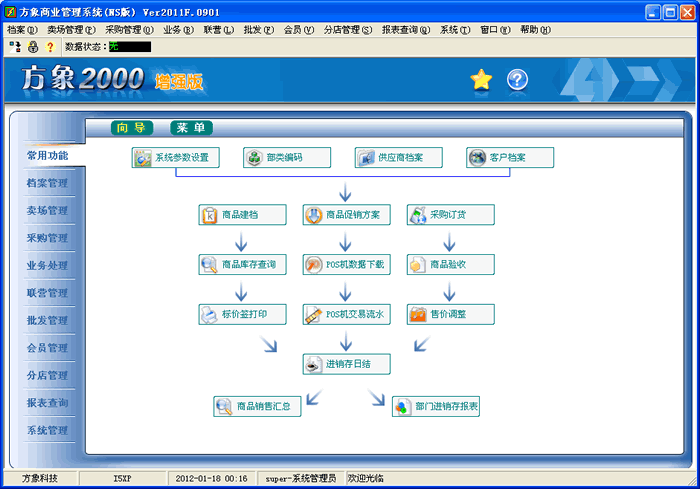This screenshot has width=700, height=489.
Task: Click the lock icon in the toolbar
Action: pyautogui.click(x=33, y=47)
